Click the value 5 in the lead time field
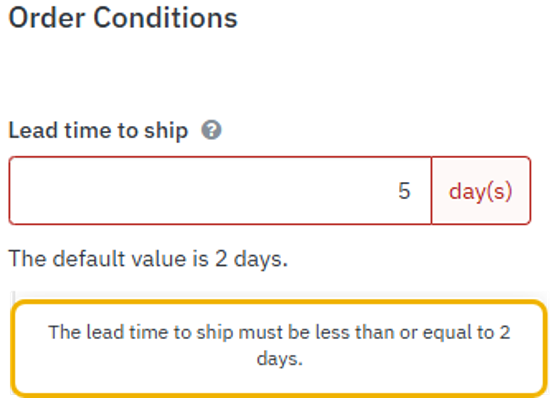Viewport: 556px width, 403px height. pos(404,191)
